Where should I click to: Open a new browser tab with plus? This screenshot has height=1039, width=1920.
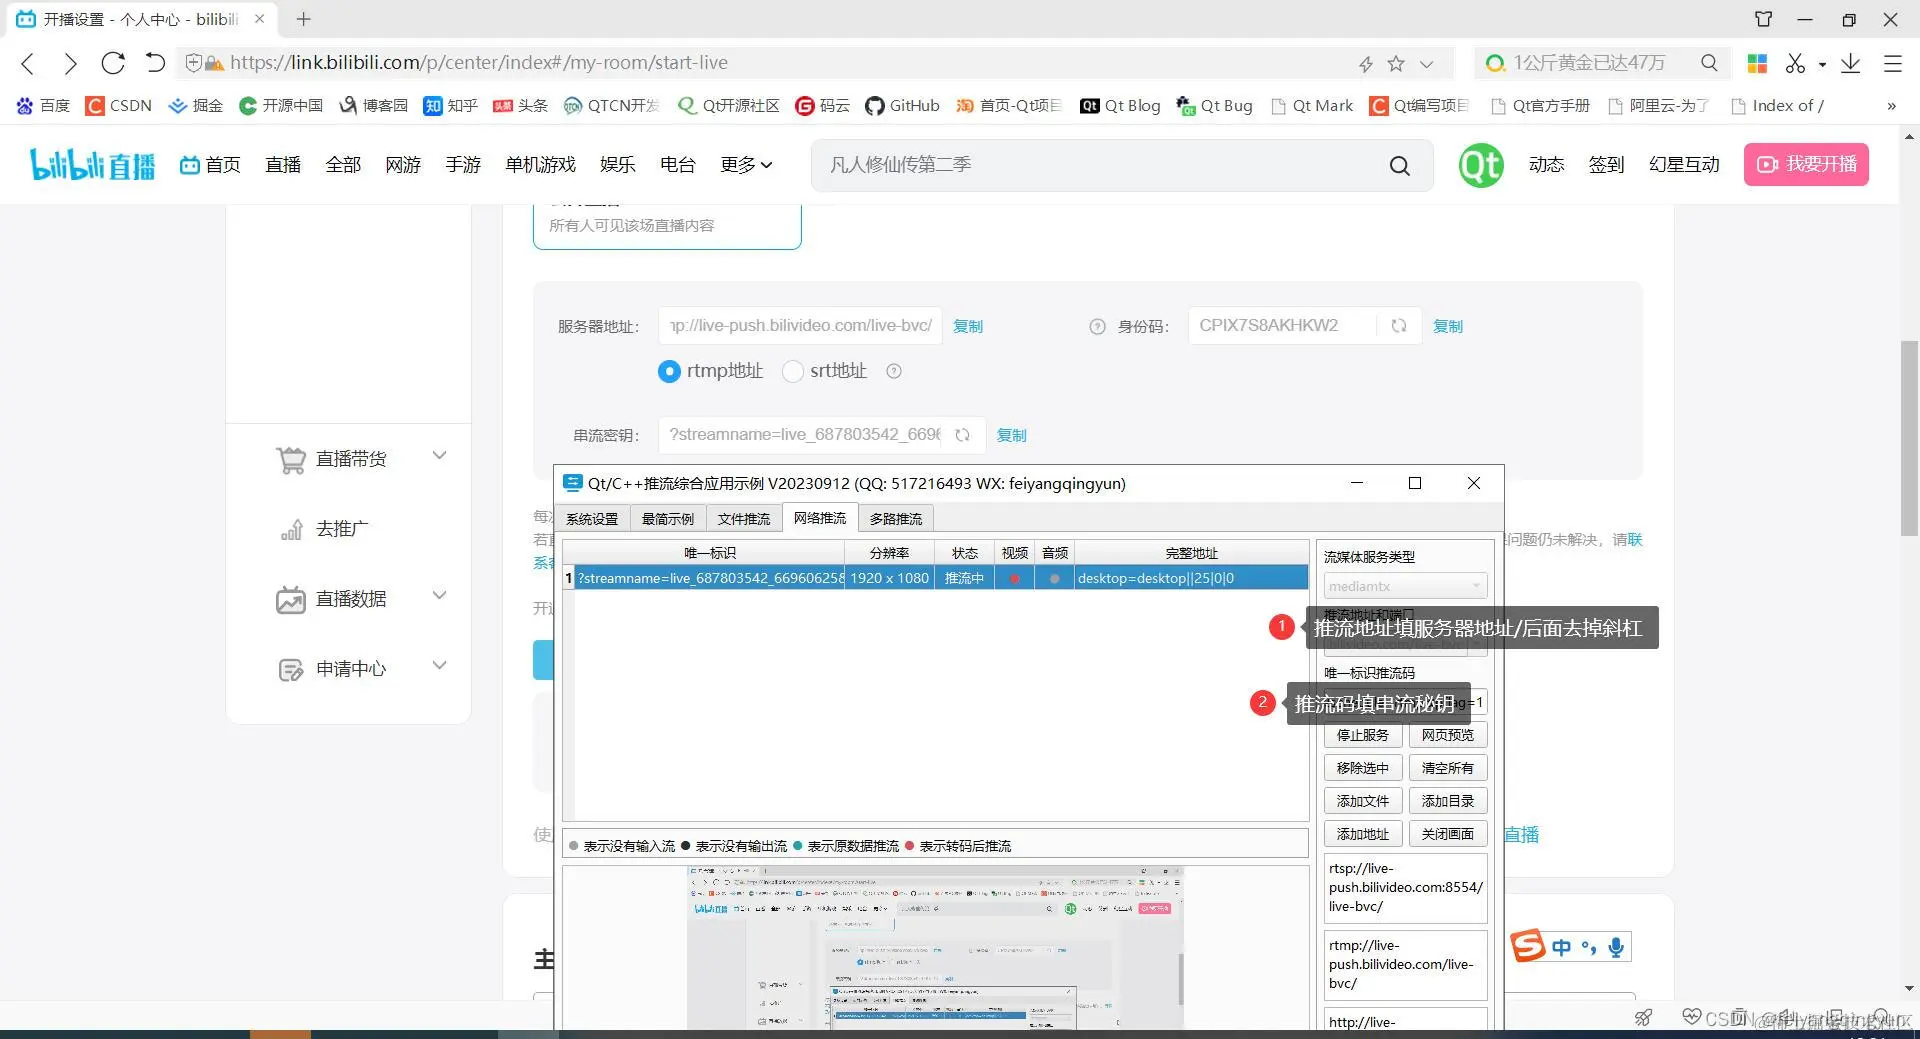point(304,19)
